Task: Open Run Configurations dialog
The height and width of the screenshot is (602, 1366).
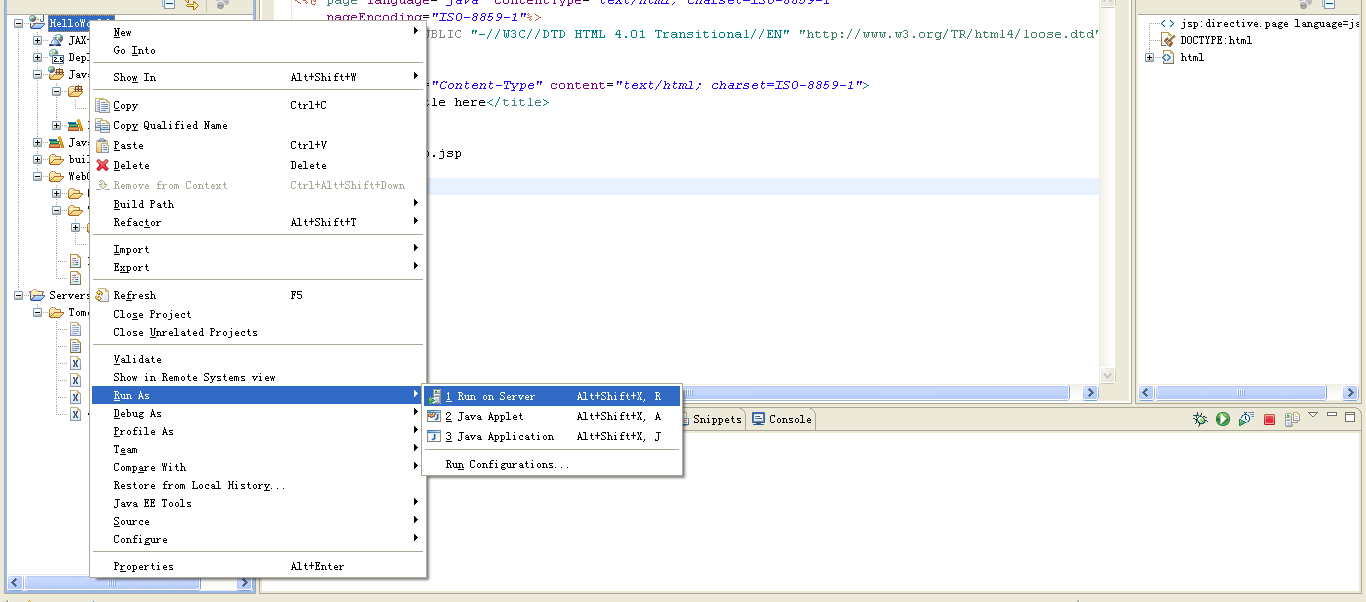Action: pos(507,465)
